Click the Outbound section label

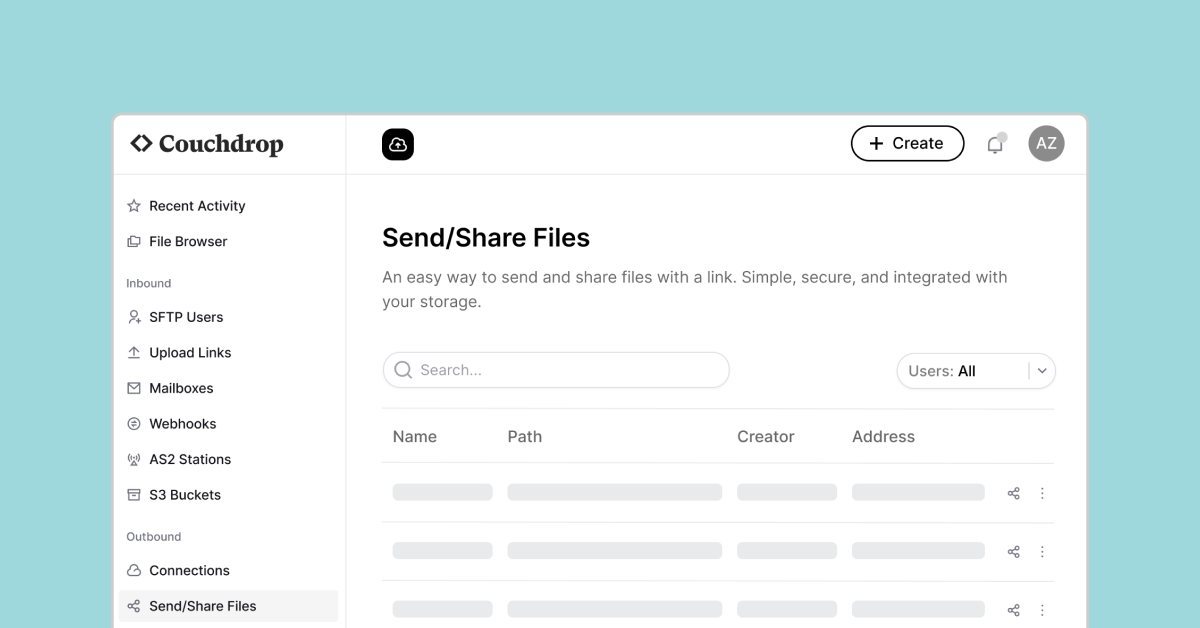[x=154, y=537]
